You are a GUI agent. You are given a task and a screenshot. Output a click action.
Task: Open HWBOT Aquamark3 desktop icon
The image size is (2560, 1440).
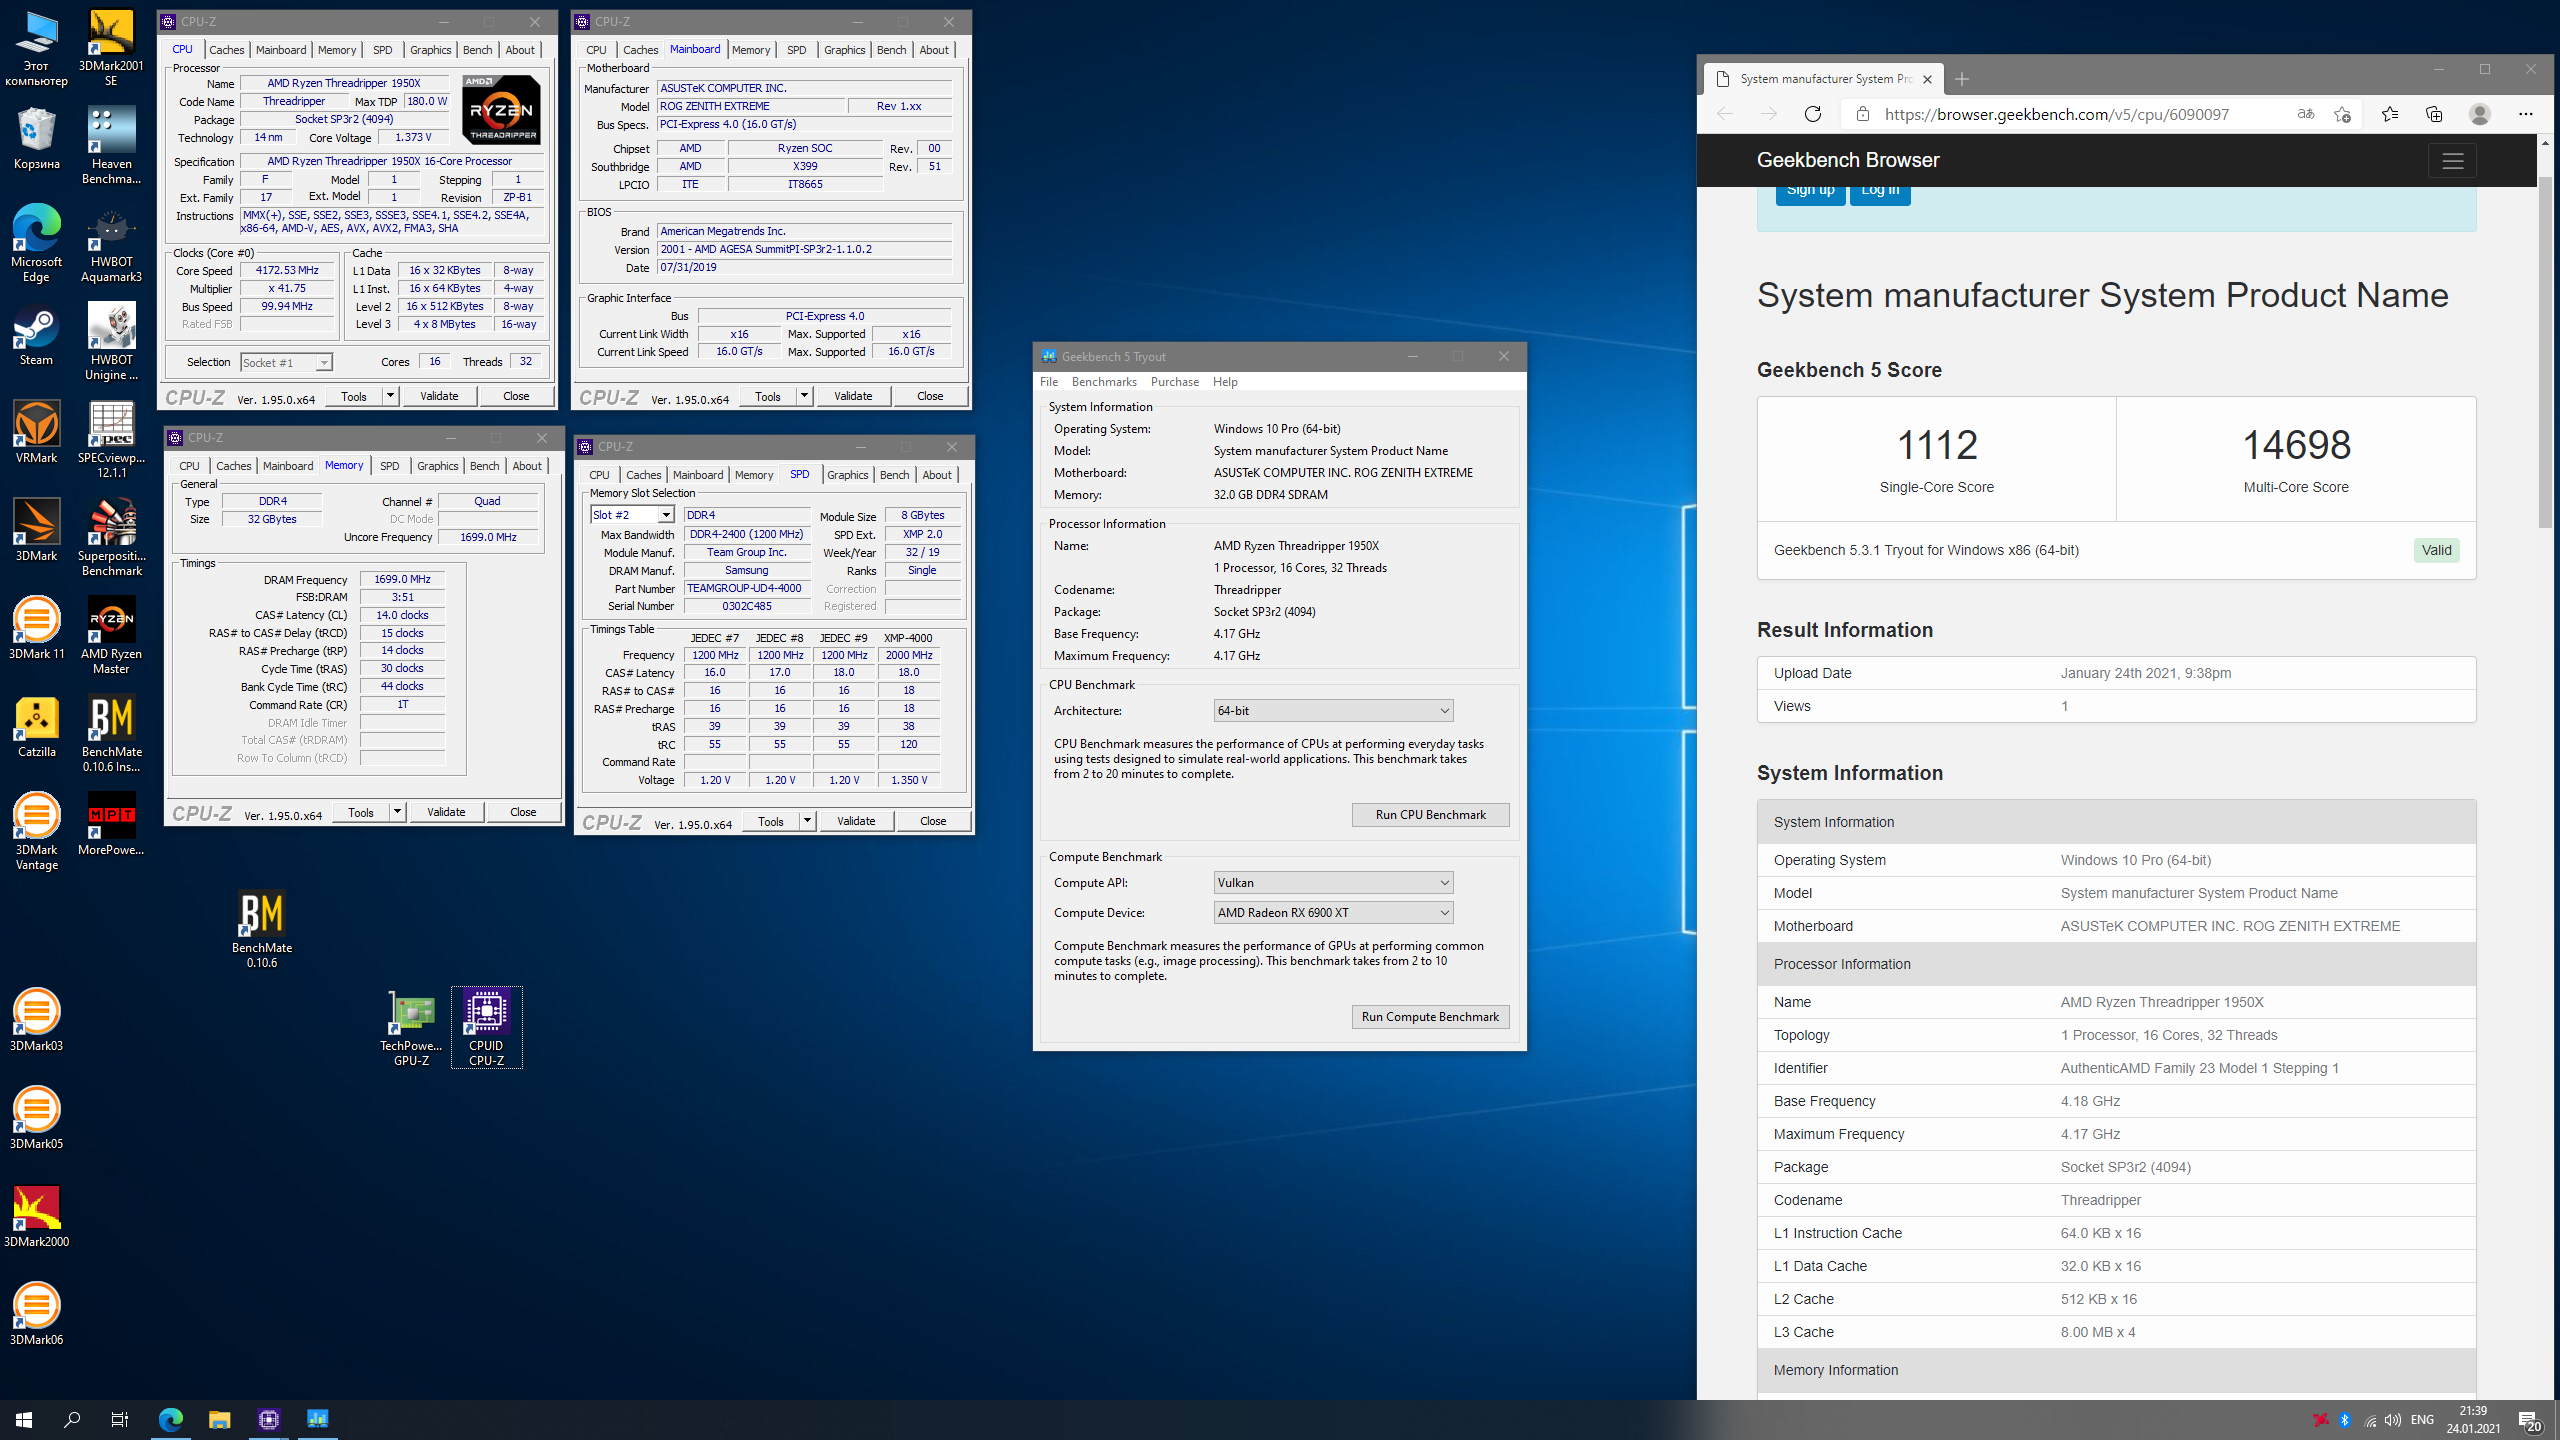111,244
